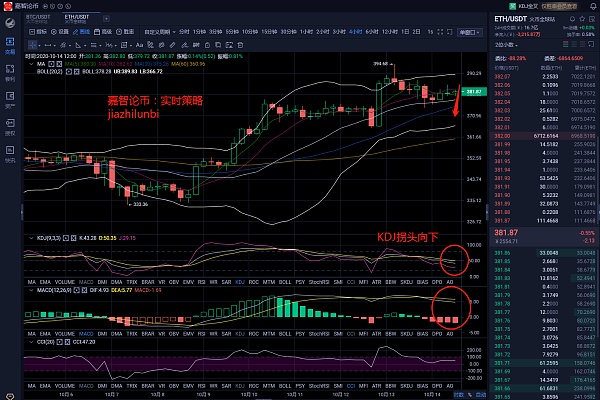Viewport: 600px width, 400px height.
Task: Toggle percent scale at chart bottom right
Action: click(470, 395)
